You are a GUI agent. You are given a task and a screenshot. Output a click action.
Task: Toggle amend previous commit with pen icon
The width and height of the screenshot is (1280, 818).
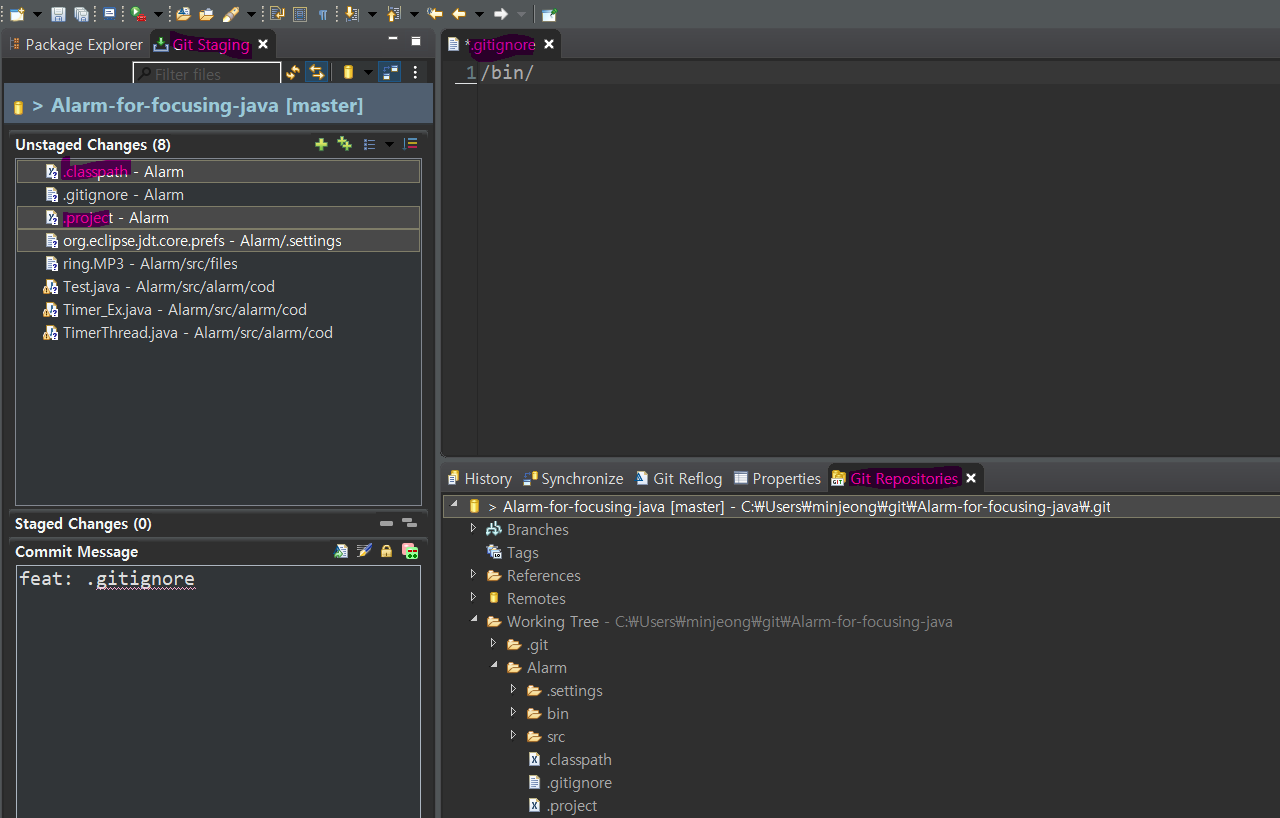[x=363, y=551]
